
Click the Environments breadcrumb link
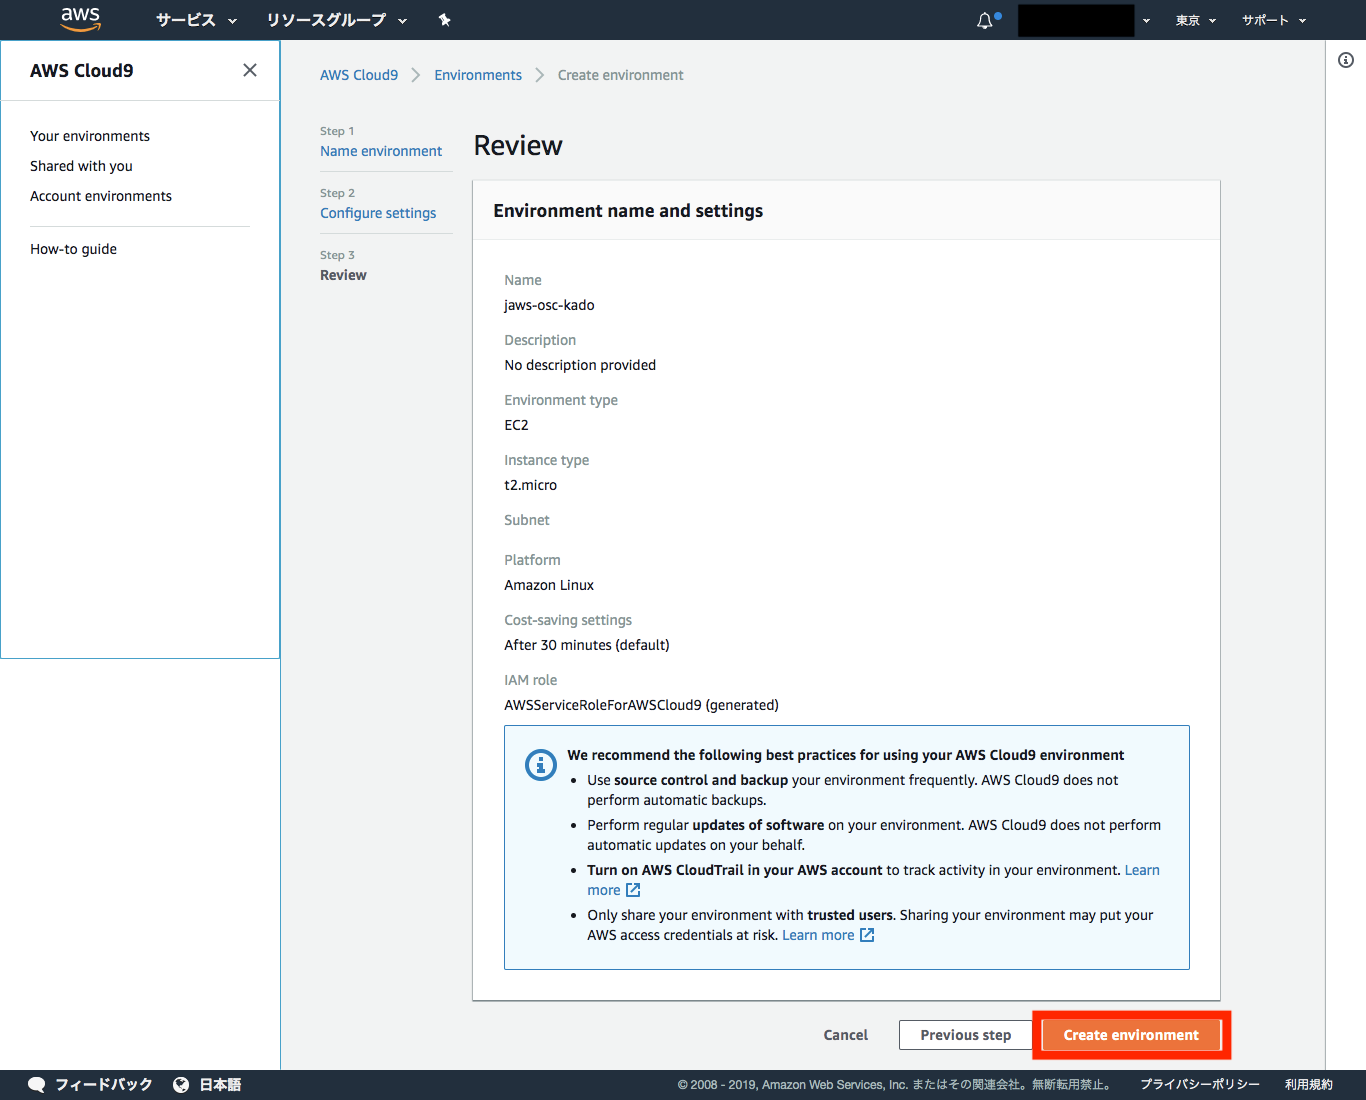click(478, 75)
